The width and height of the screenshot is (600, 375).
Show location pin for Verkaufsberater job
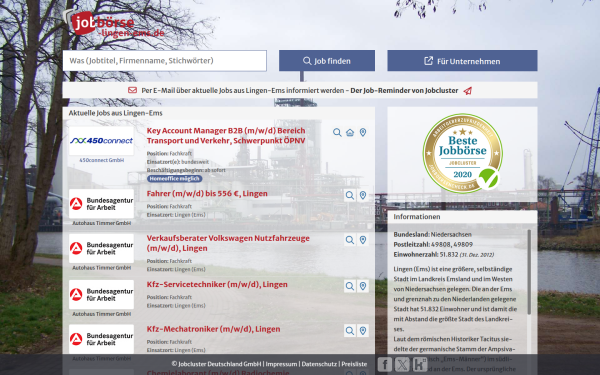click(363, 240)
